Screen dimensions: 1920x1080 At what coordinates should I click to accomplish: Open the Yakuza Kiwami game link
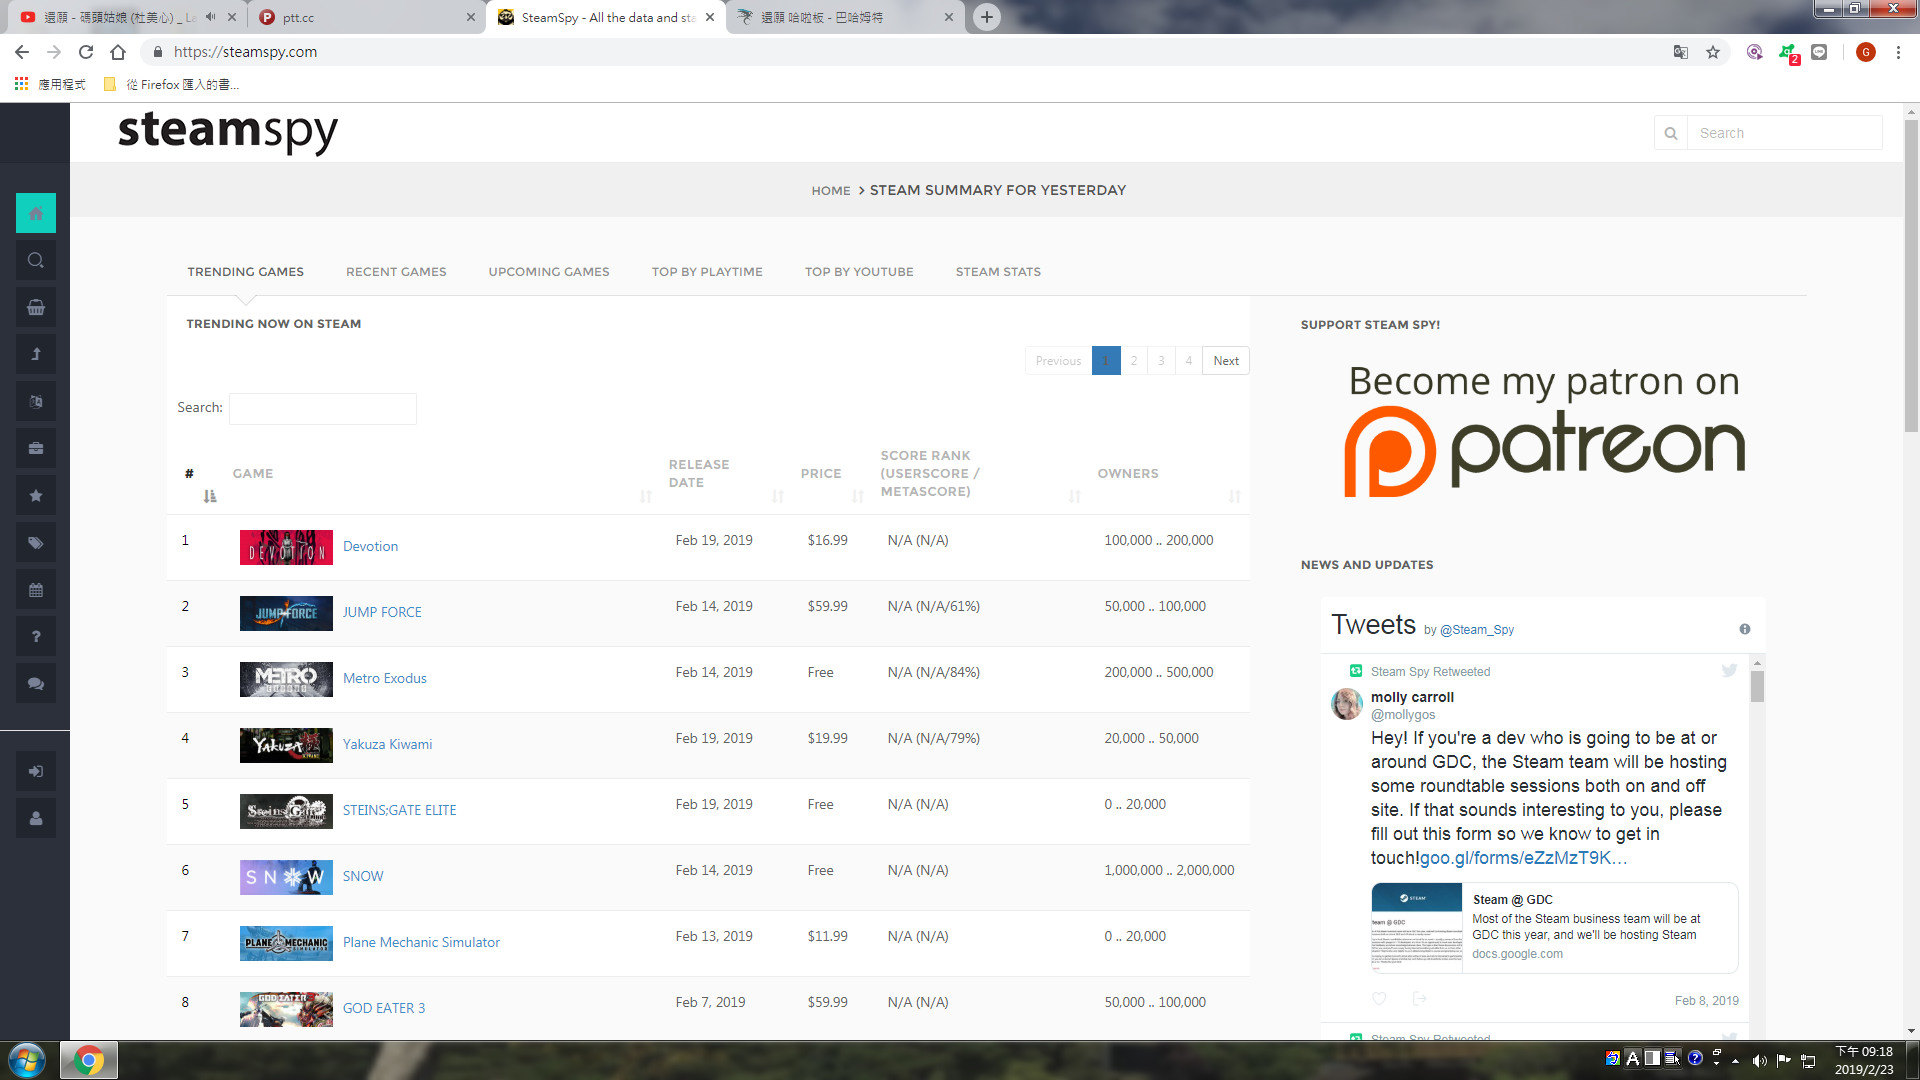click(x=388, y=744)
